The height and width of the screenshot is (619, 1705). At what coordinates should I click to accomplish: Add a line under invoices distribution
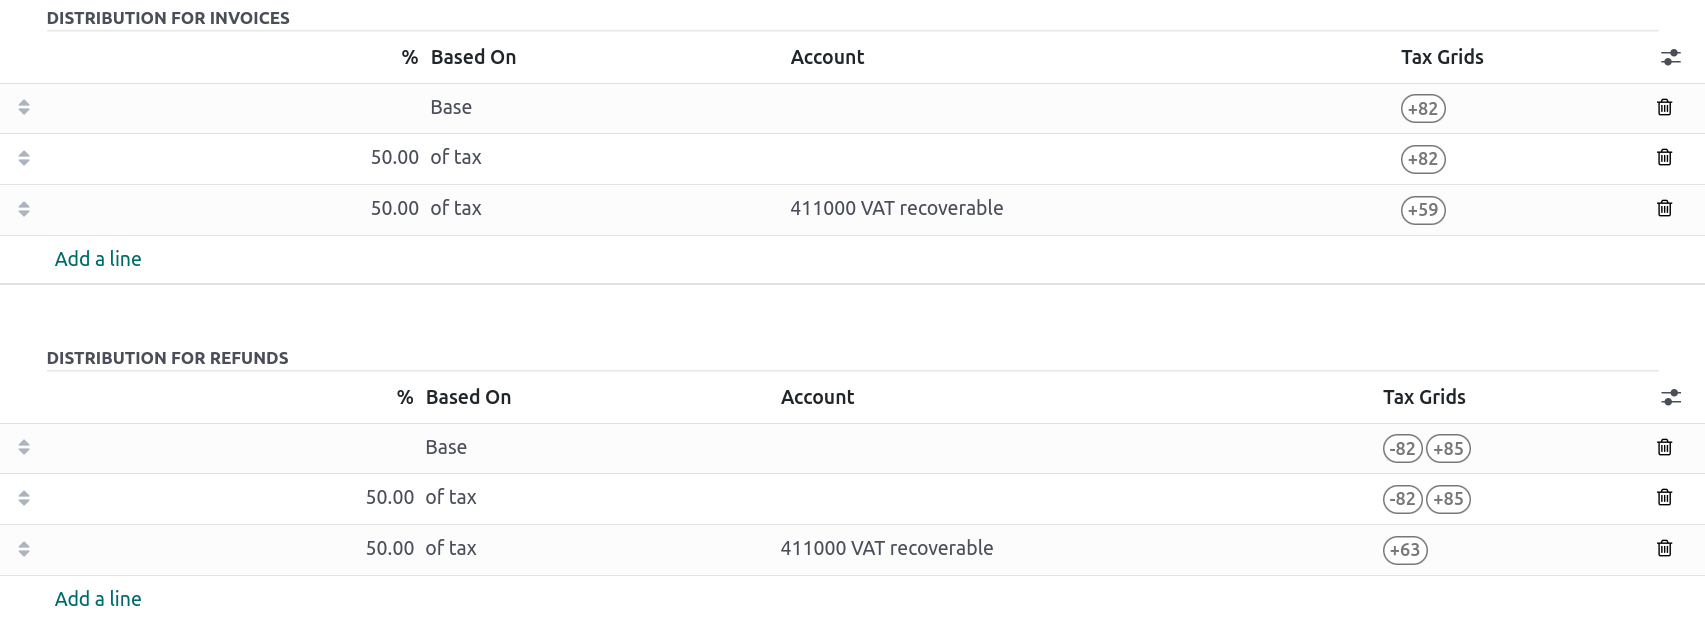click(x=97, y=258)
